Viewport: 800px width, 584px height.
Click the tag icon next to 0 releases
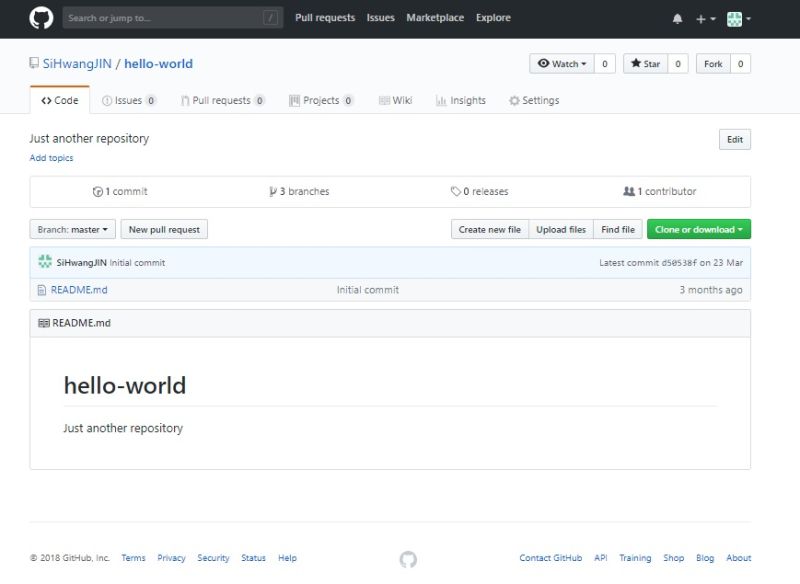[x=456, y=191]
